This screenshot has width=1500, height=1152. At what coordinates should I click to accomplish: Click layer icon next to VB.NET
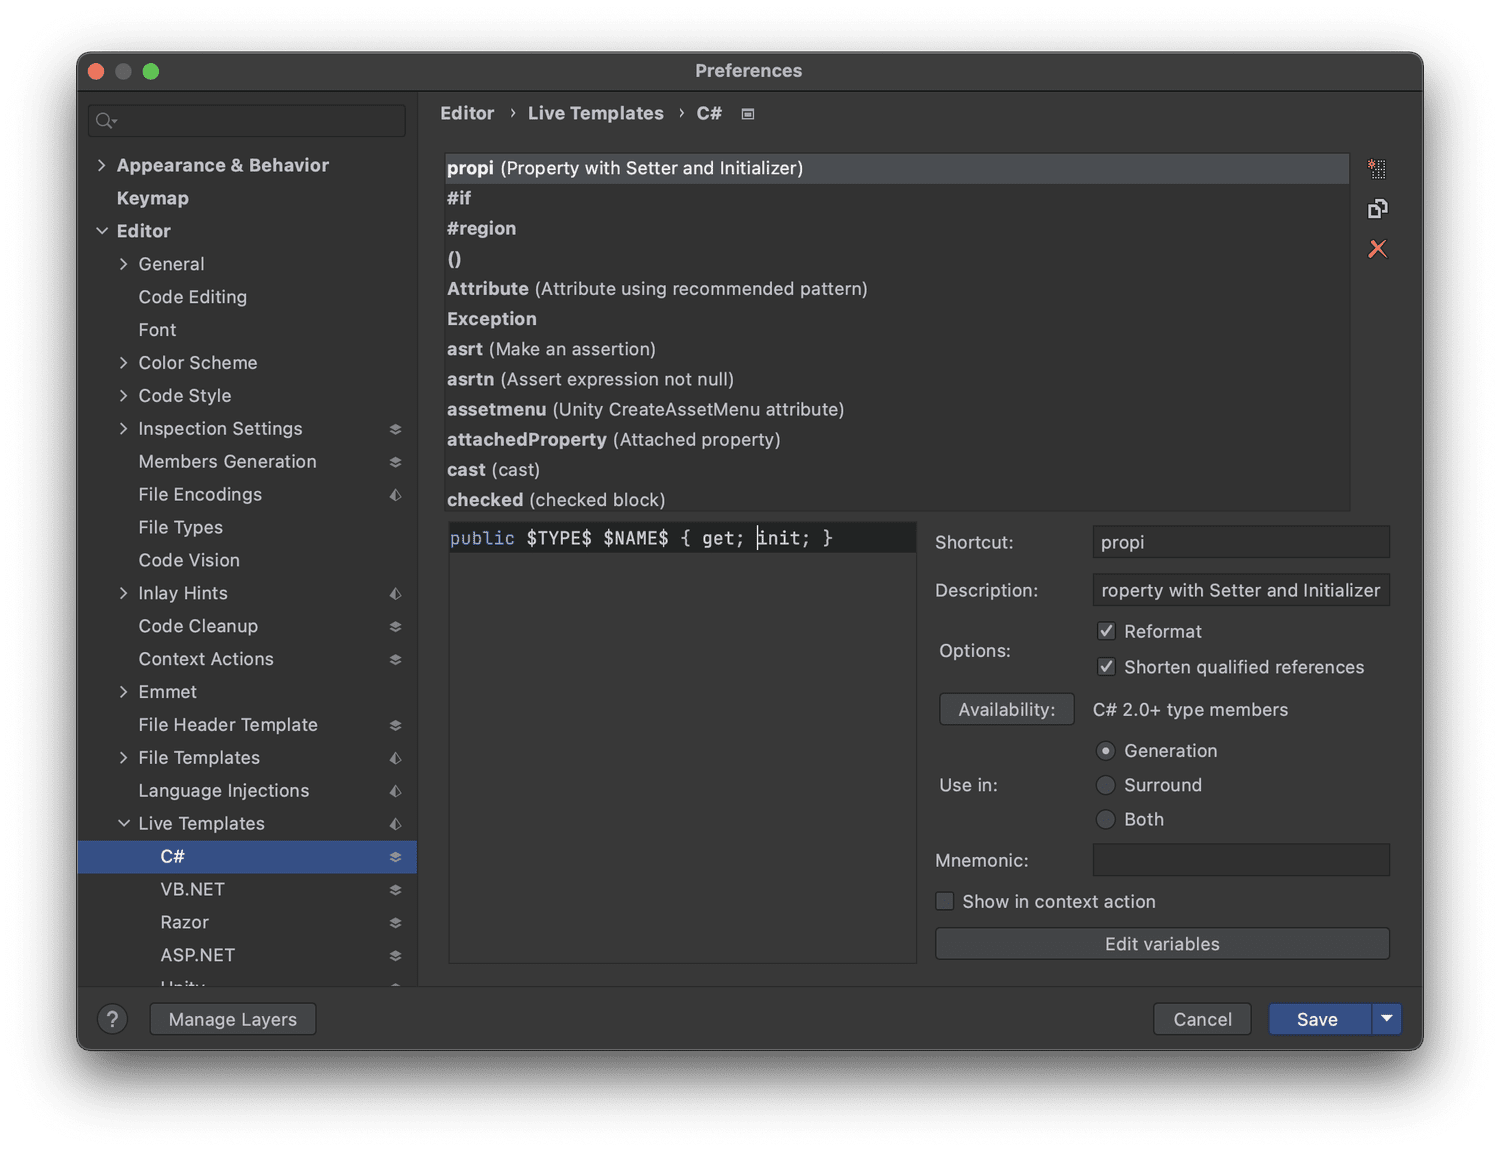point(395,890)
